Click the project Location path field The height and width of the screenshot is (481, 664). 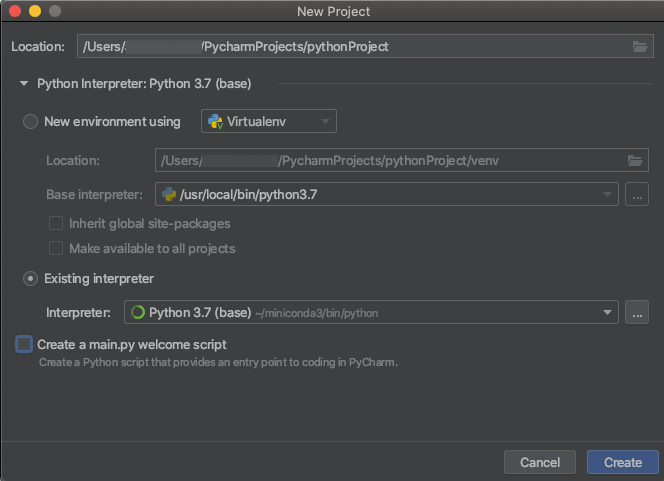(365, 46)
